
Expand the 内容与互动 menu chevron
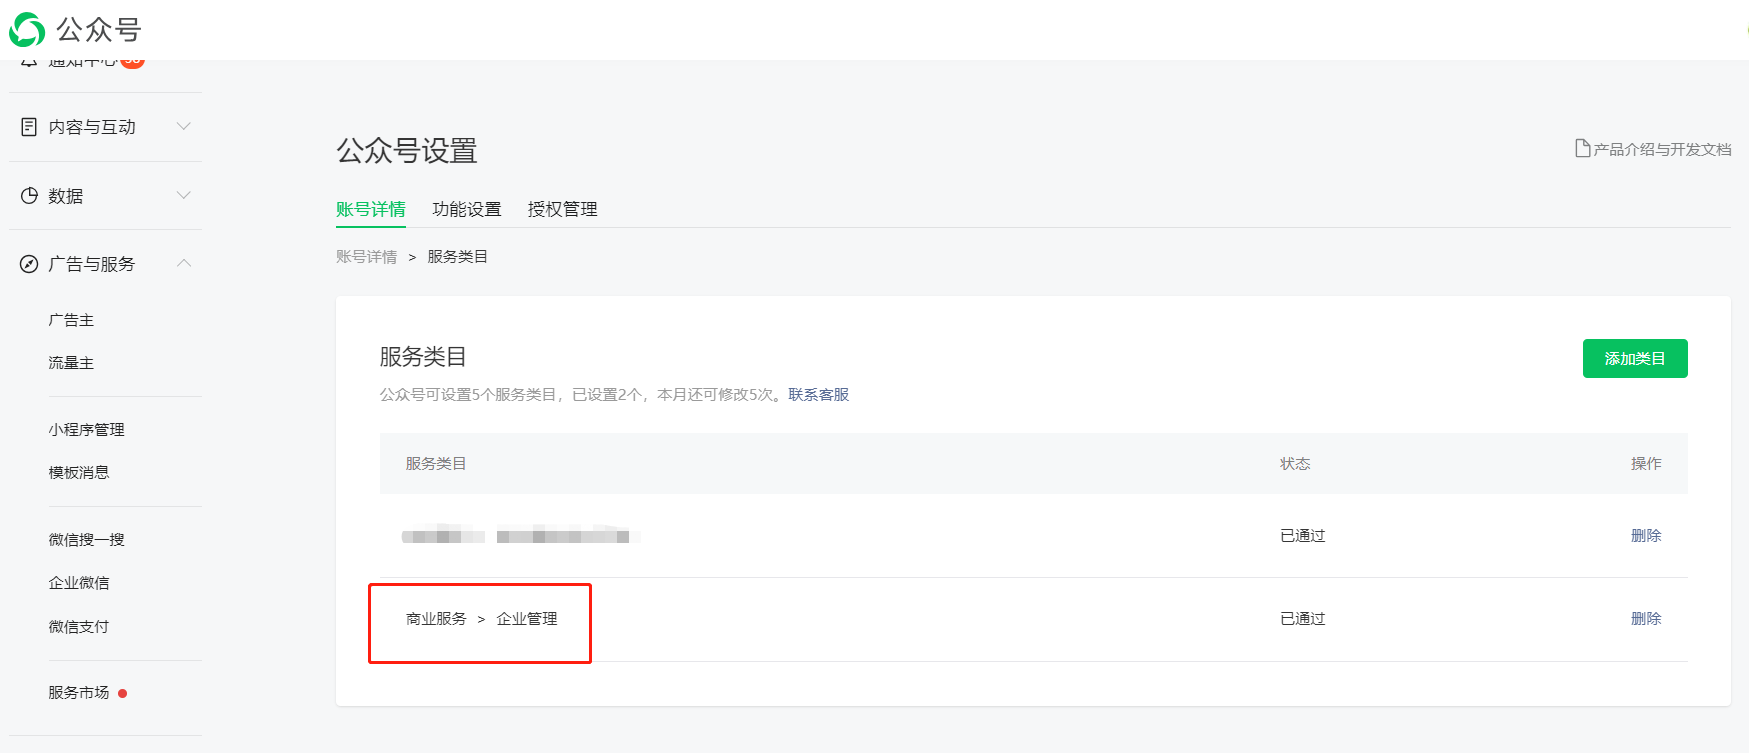pyautogui.click(x=184, y=126)
